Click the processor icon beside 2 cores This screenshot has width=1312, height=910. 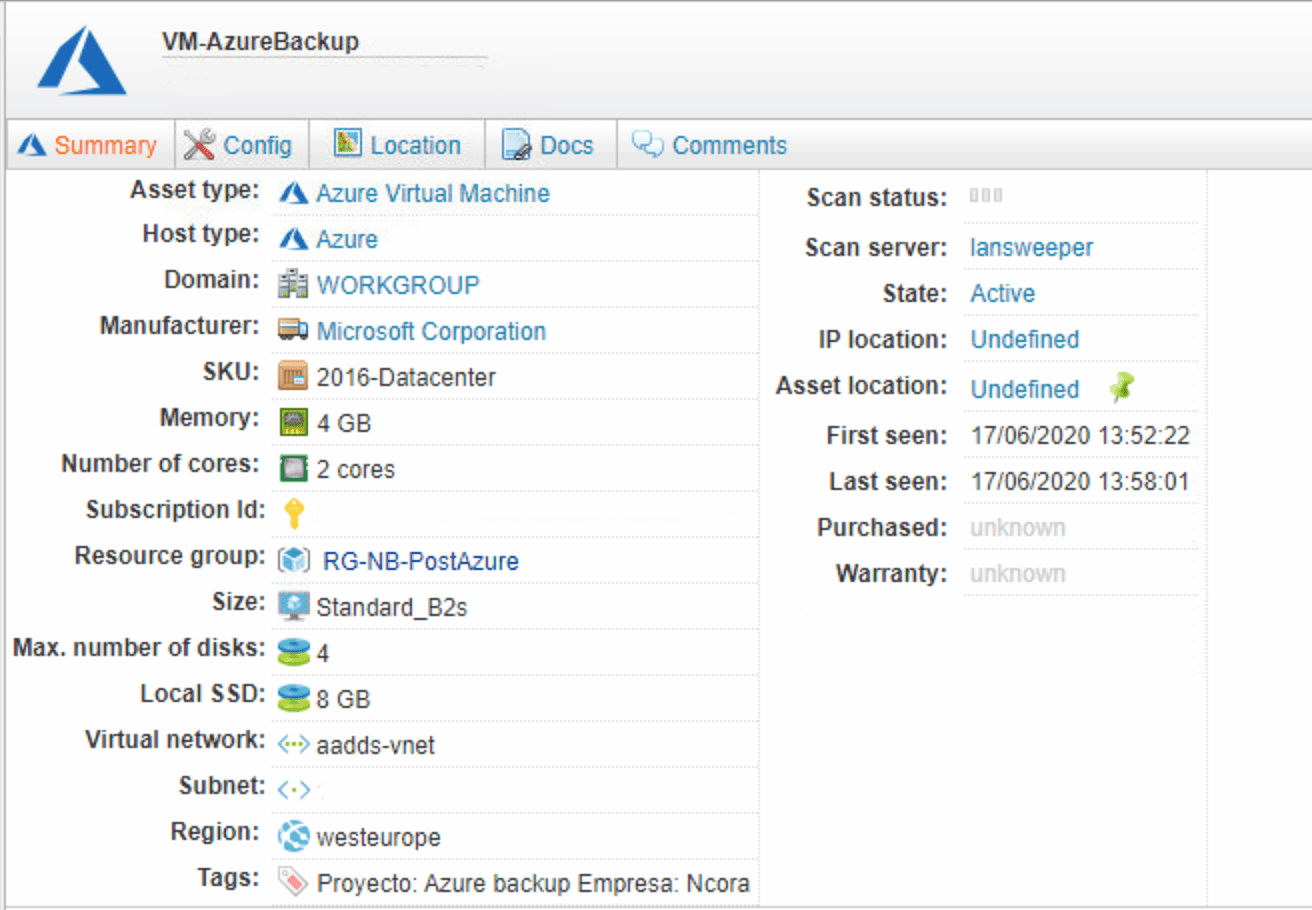[293, 469]
